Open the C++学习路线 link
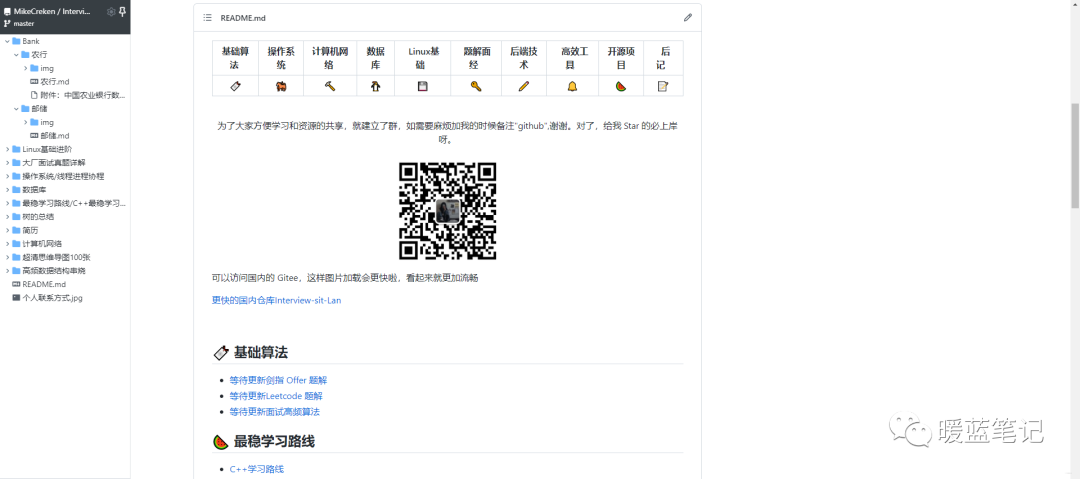The image size is (1080, 479). coord(256,469)
